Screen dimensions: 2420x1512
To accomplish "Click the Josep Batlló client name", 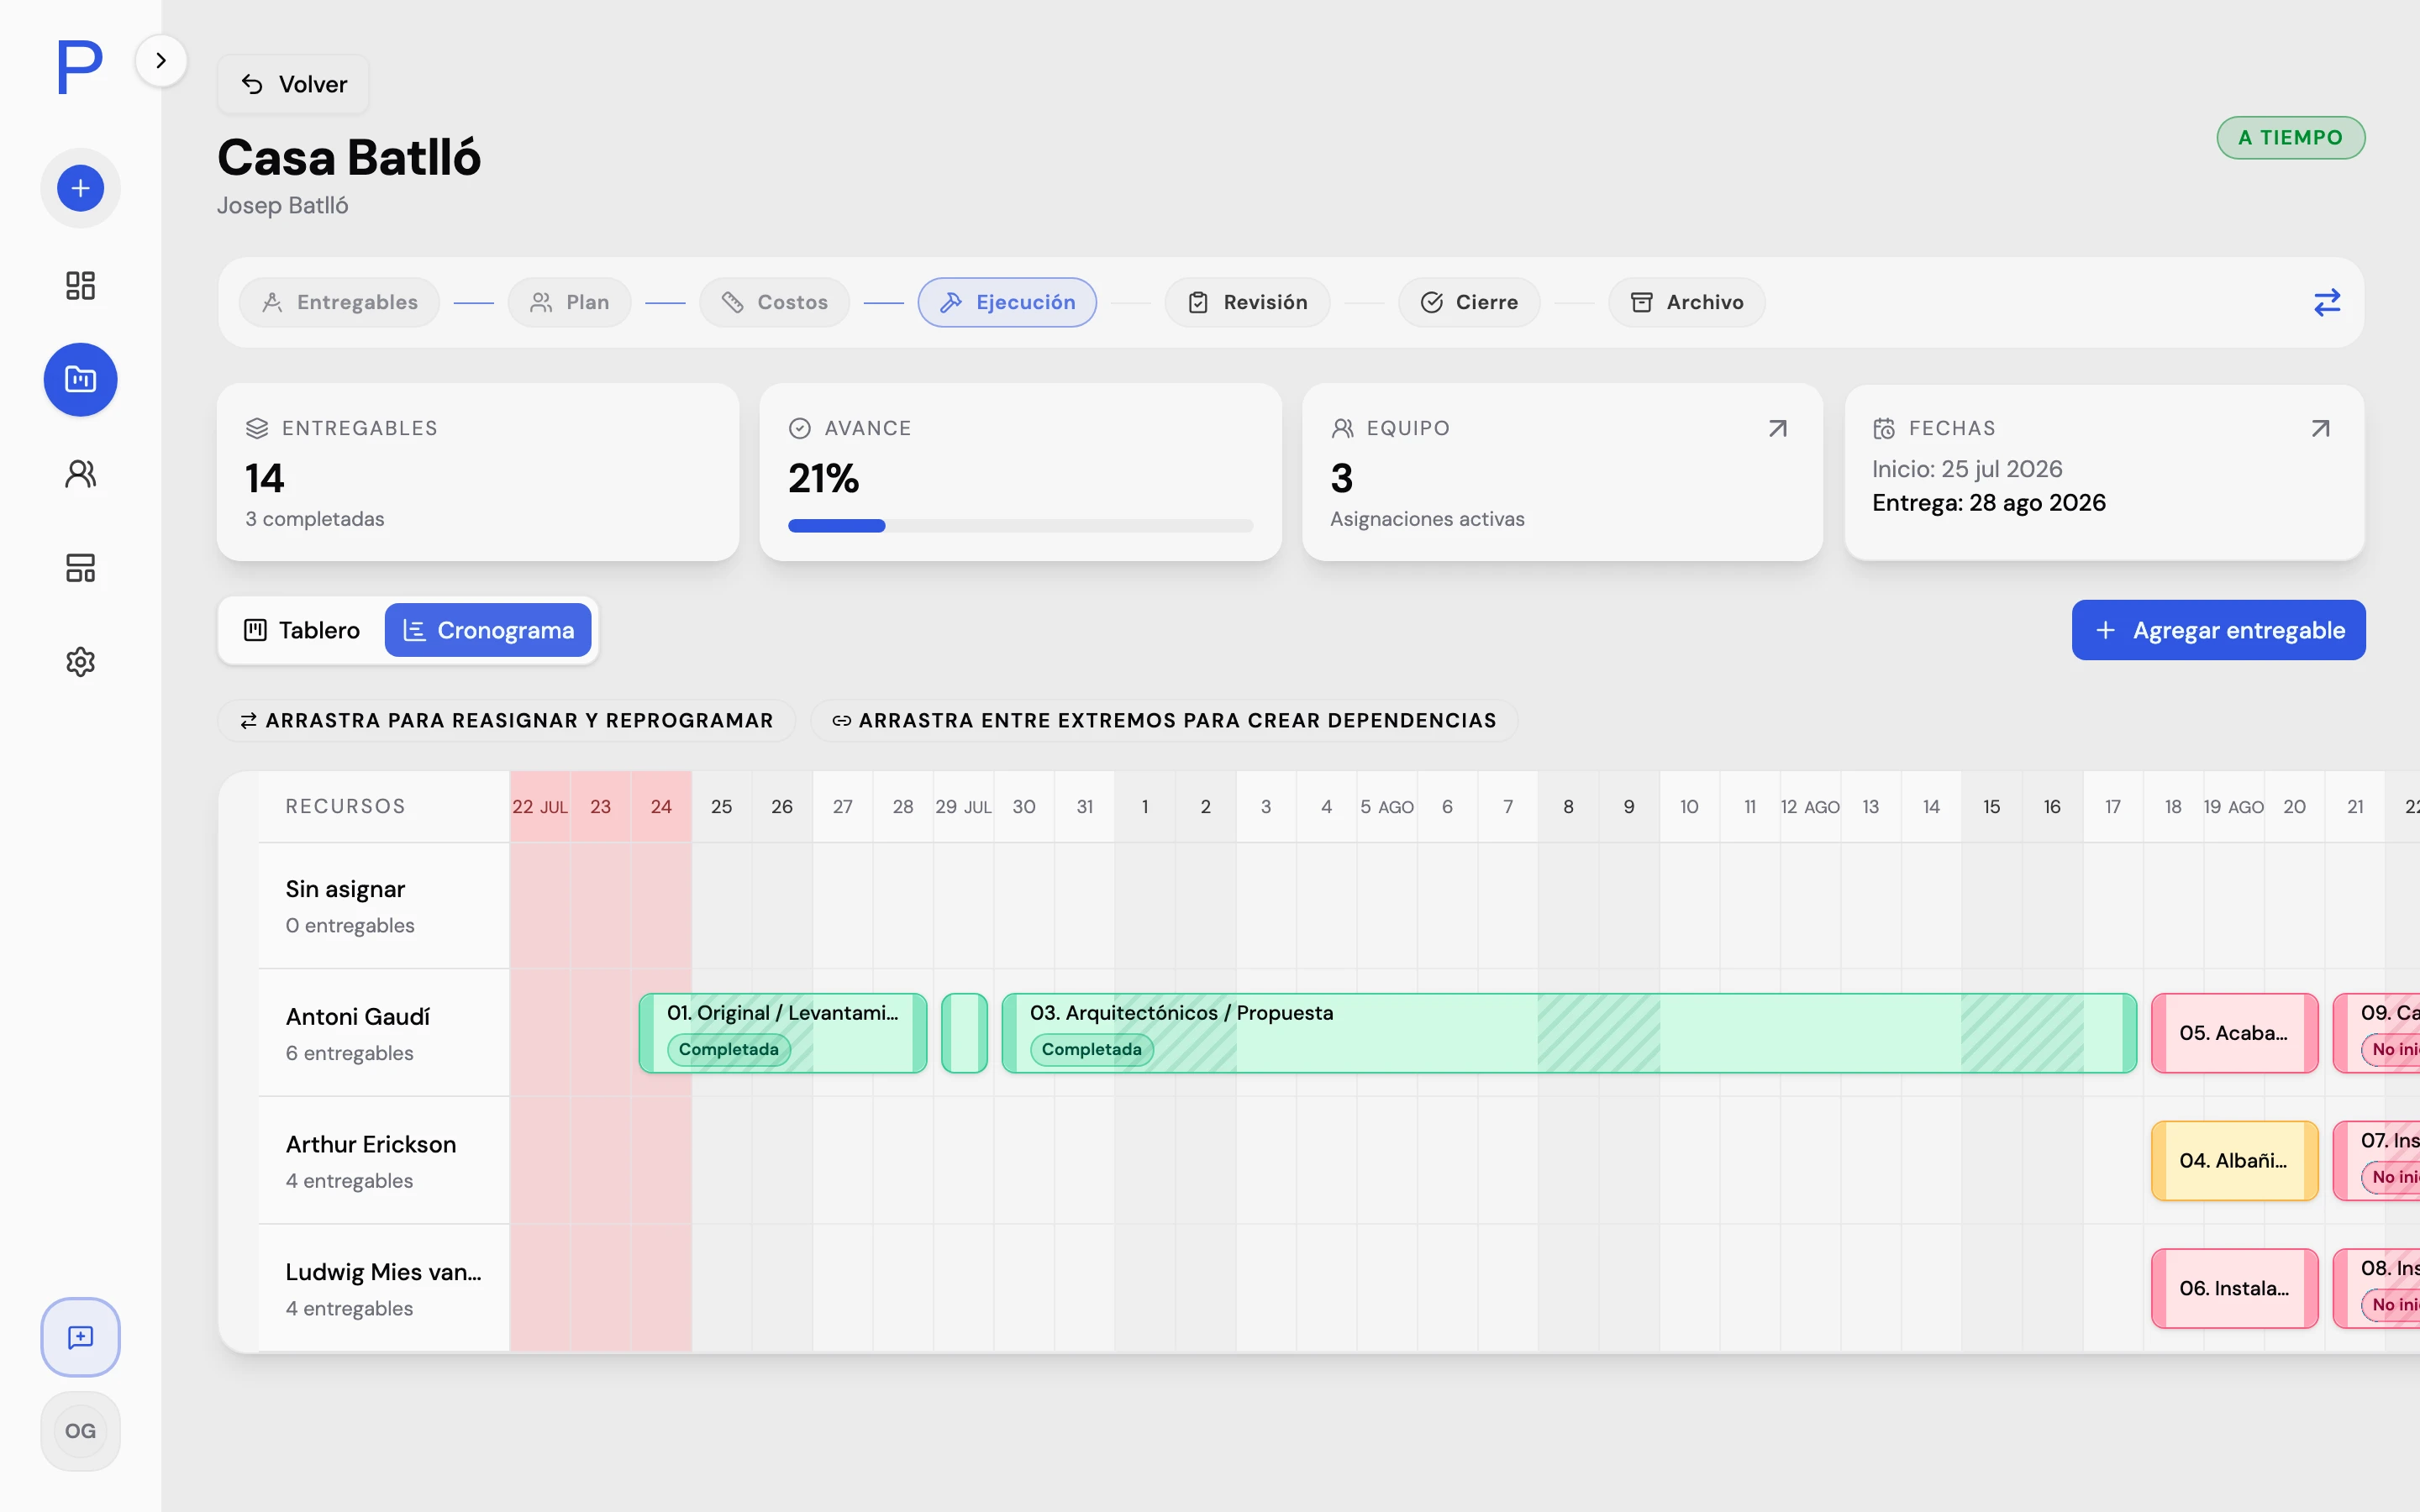I will pos(283,205).
